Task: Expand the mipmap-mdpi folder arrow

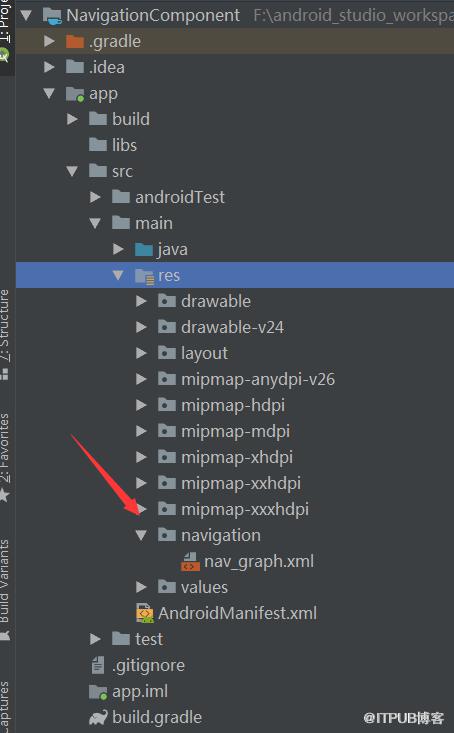Action: pyautogui.click(x=141, y=431)
